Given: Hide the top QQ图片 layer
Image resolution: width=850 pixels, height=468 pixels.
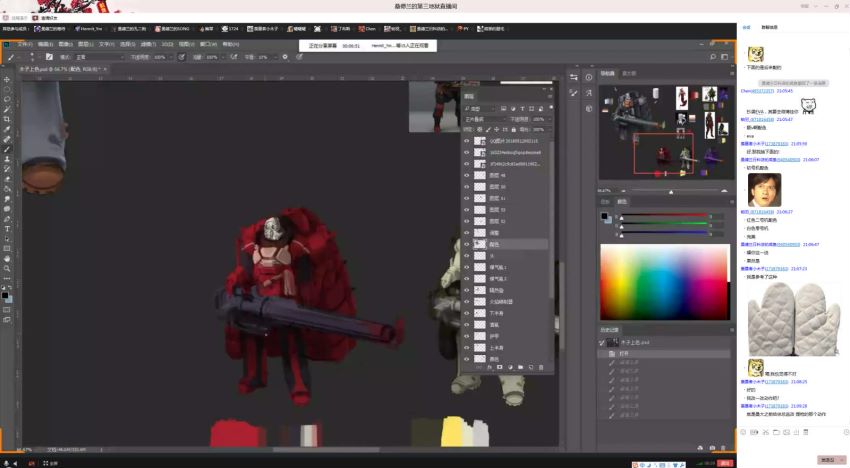Looking at the screenshot, I should pos(466,141).
